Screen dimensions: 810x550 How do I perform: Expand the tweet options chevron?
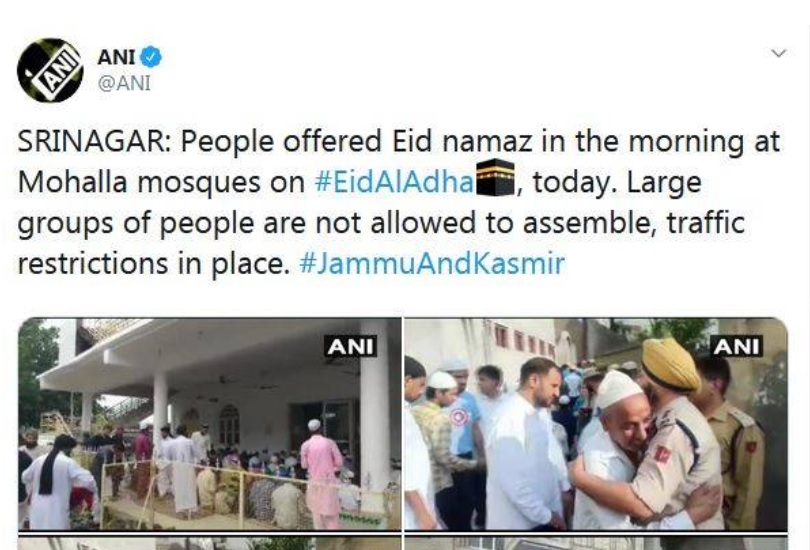point(778,53)
